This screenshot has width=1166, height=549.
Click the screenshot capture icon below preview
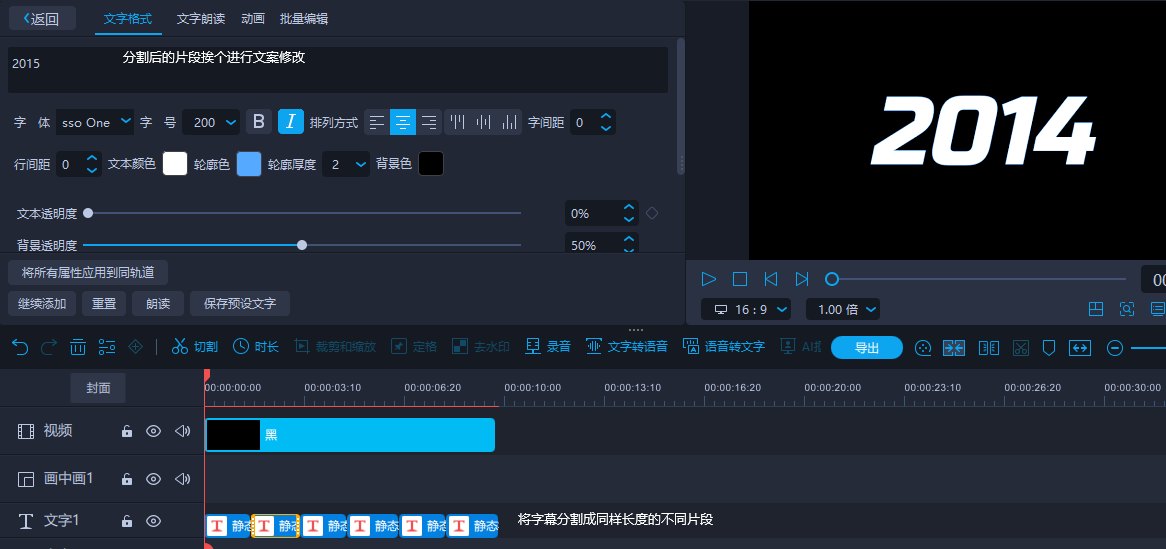(1127, 309)
